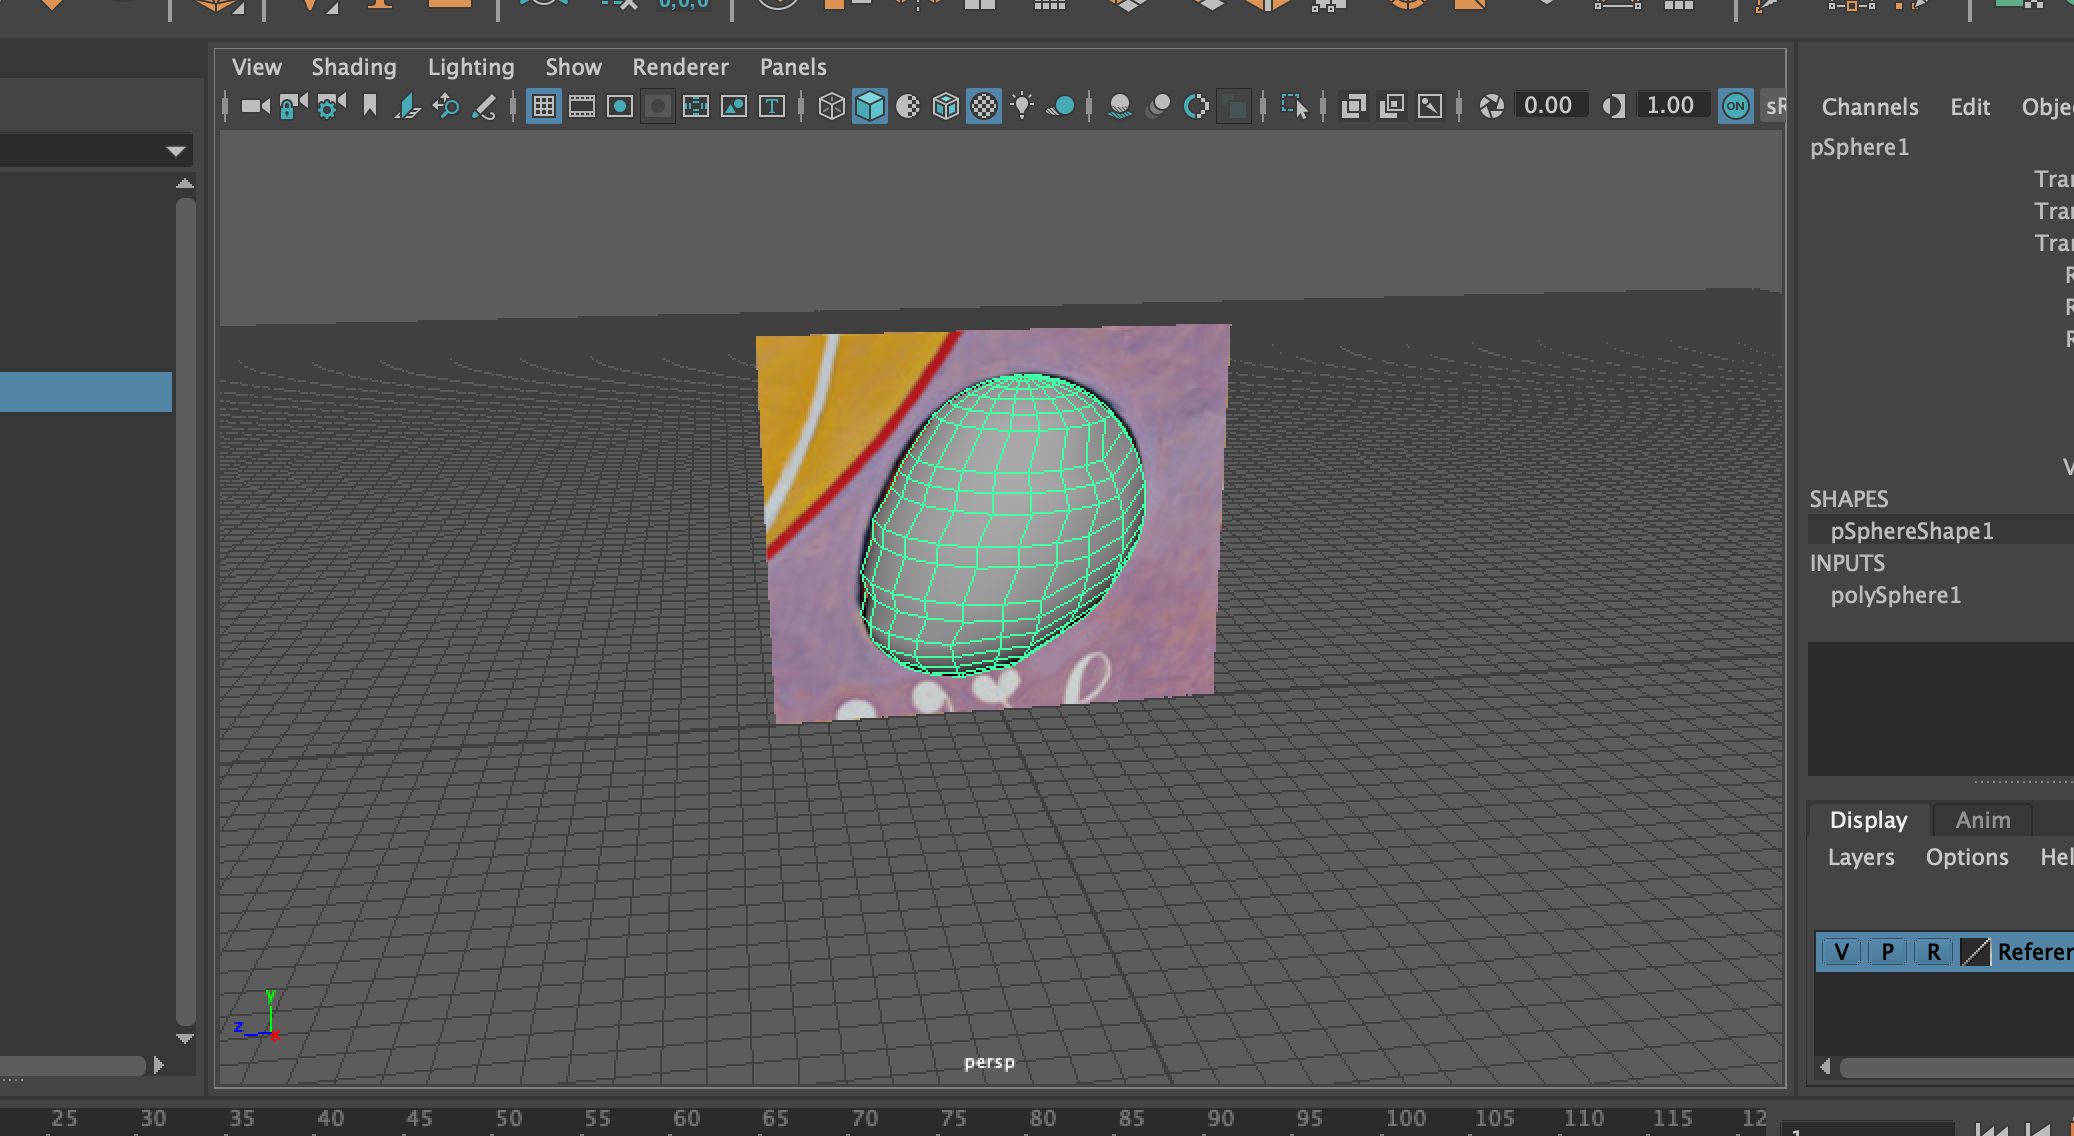
Task: Toggle color management ON button
Action: [1736, 106]
